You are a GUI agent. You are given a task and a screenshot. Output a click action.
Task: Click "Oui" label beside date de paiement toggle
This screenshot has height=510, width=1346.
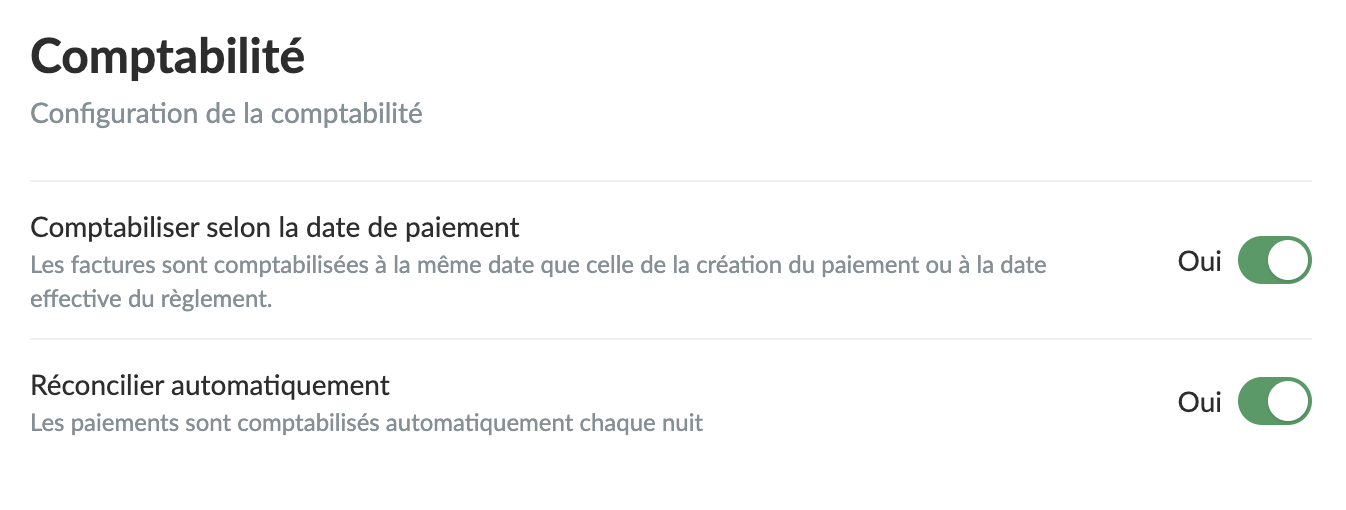click(1199, 261)
